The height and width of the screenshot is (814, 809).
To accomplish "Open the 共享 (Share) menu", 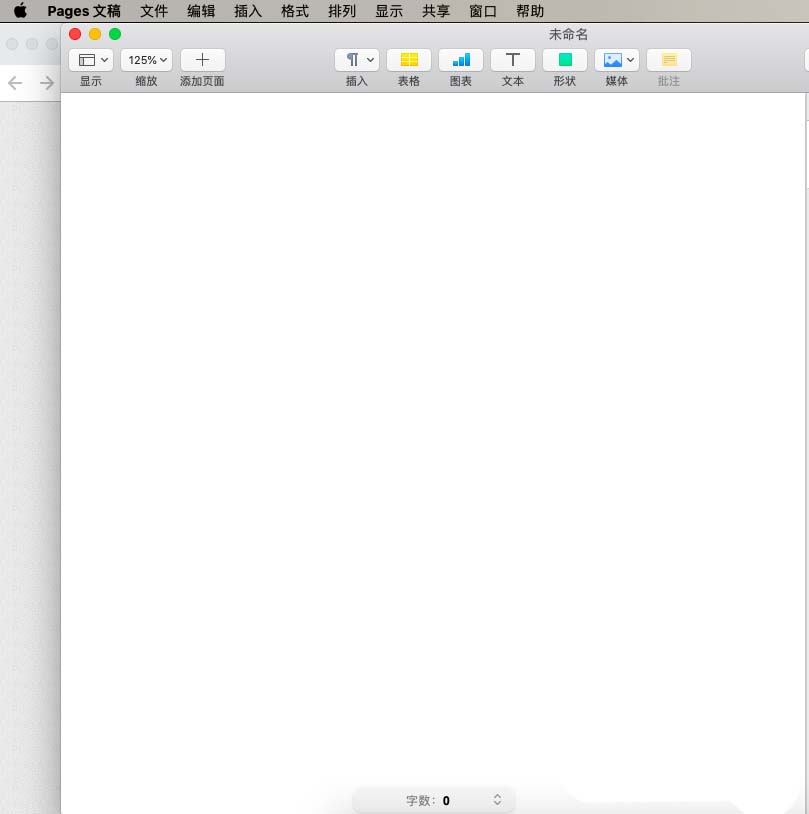I will 436,12.
